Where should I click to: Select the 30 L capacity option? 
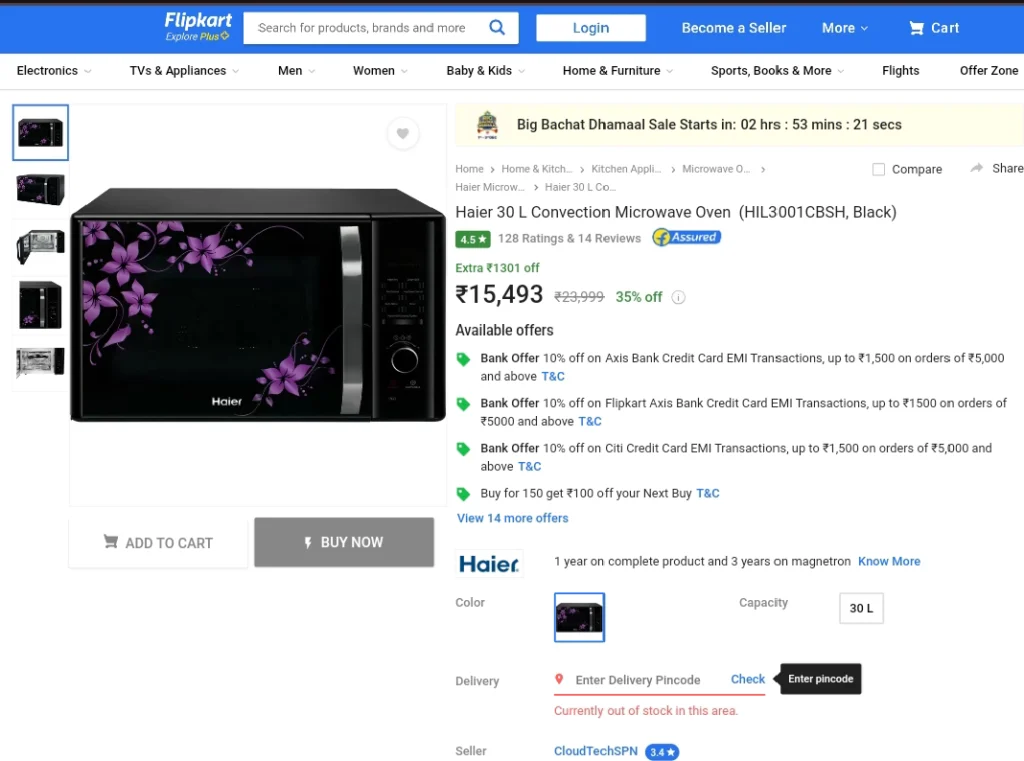coord(861,608)
